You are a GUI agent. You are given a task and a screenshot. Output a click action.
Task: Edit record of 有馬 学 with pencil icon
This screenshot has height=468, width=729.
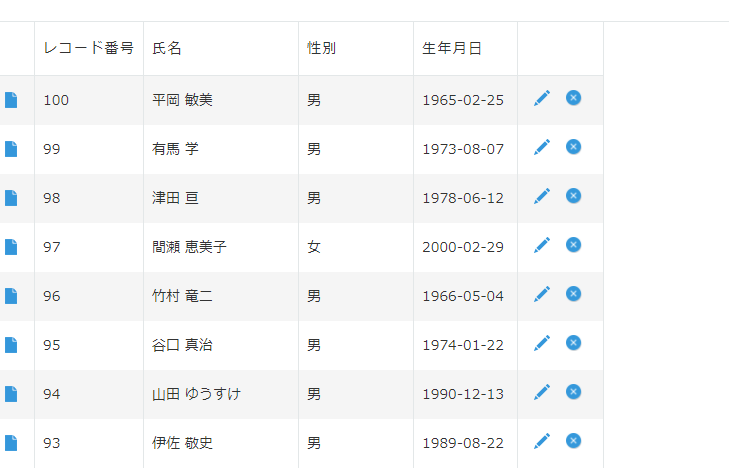[542, 147]
